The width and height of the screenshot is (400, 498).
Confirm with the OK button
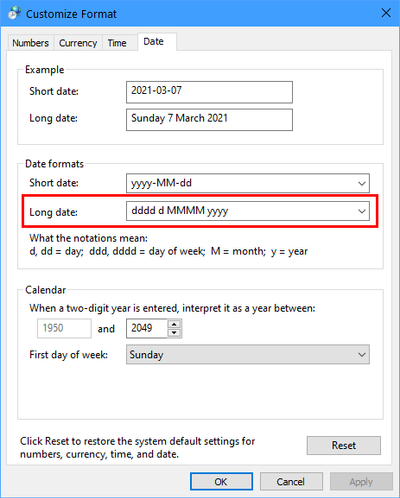(221, 481)
